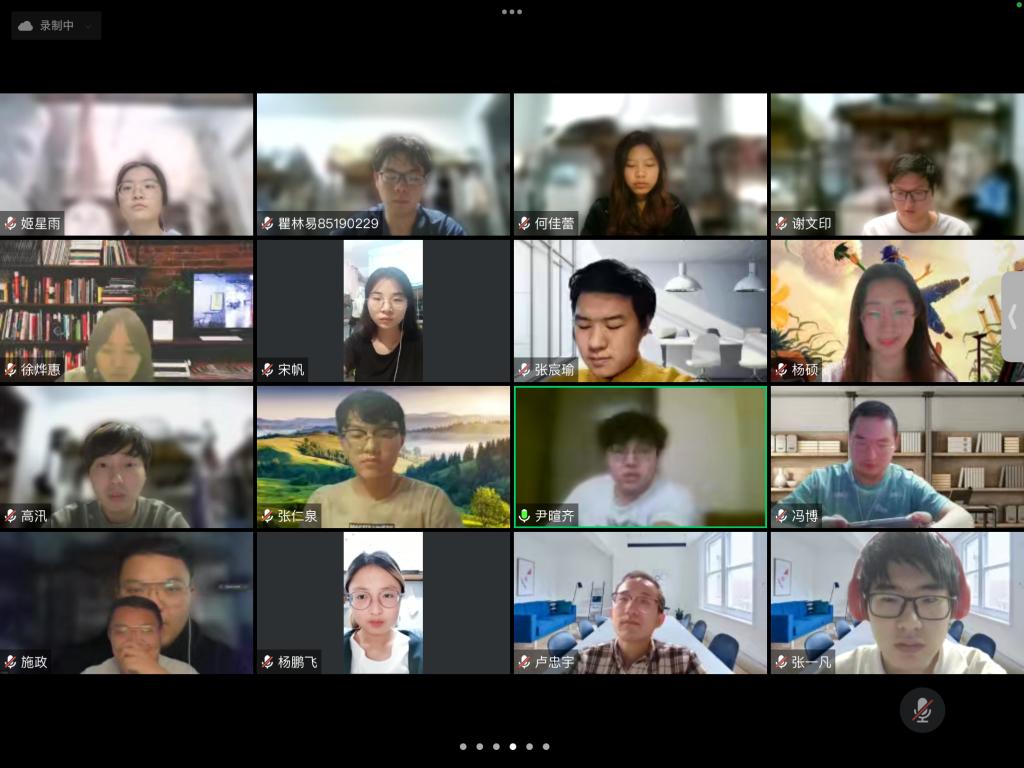Click muted mic icon beside 何佳蕾
This screenshot has width=1024, height=768.
(524, 224)
